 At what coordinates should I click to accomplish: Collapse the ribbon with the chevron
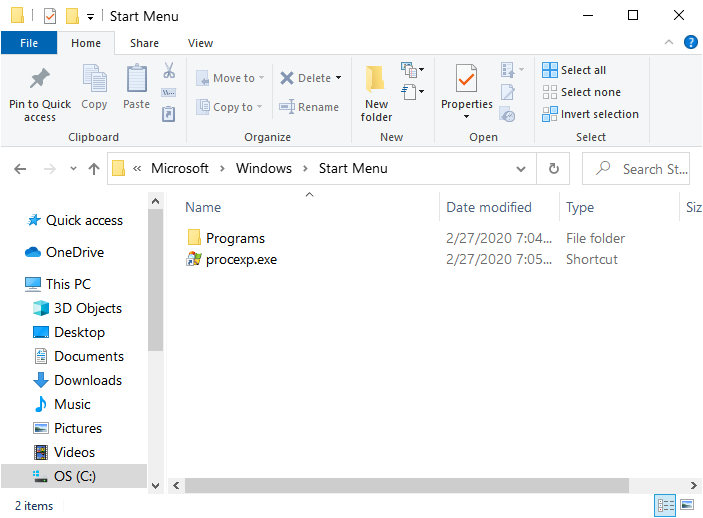click(668, 42)
